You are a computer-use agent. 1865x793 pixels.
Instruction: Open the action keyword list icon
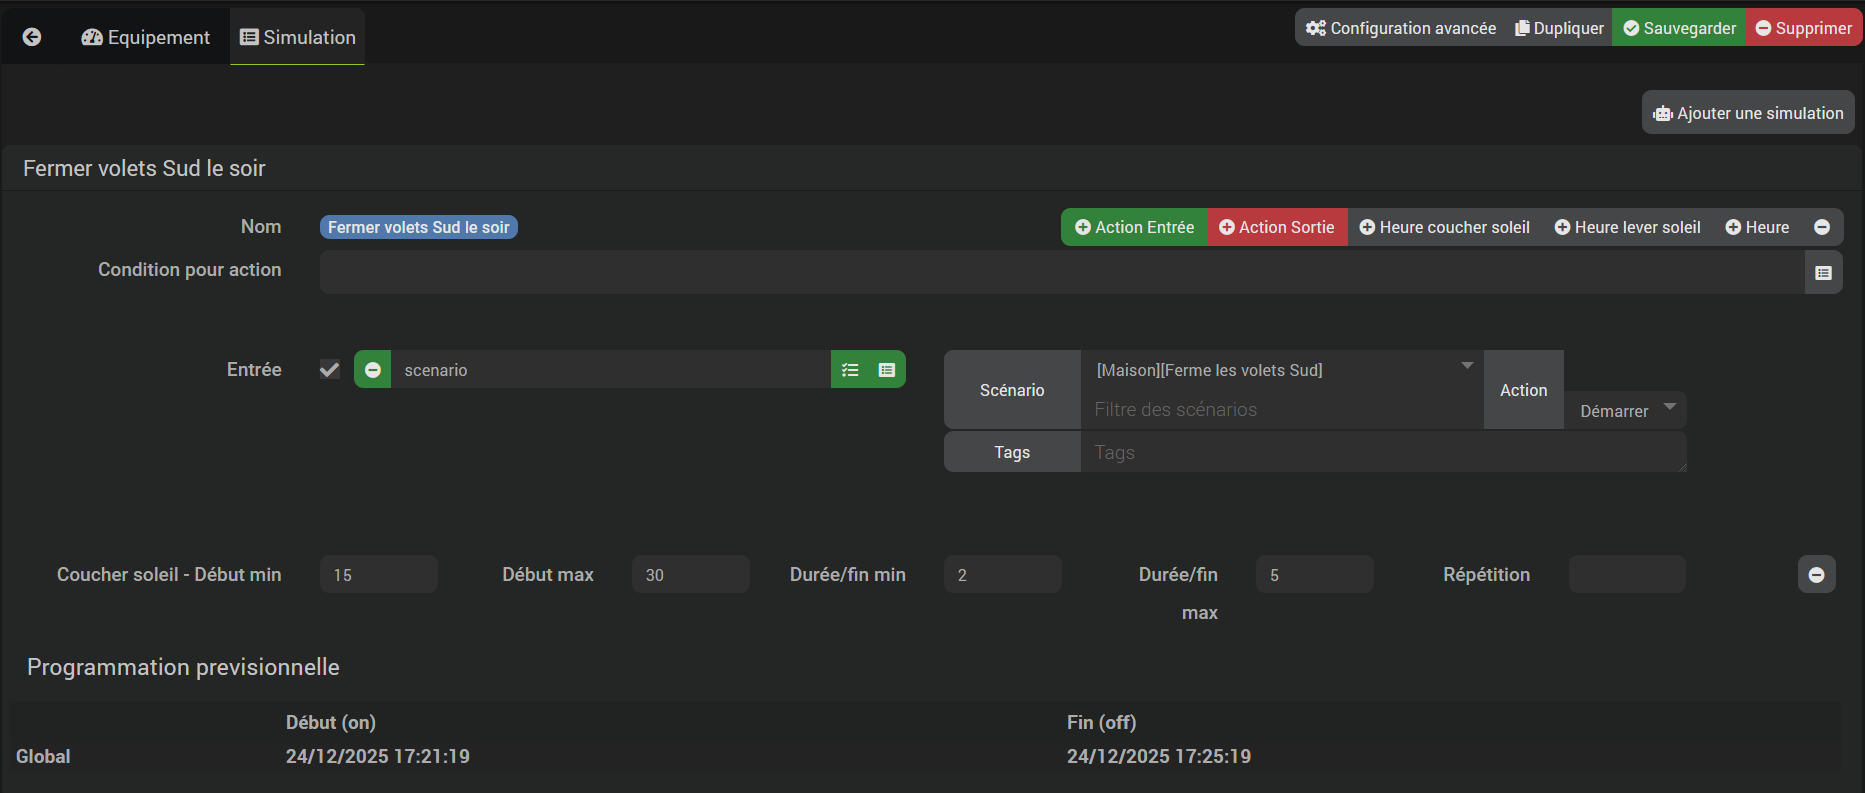(850, 370)
